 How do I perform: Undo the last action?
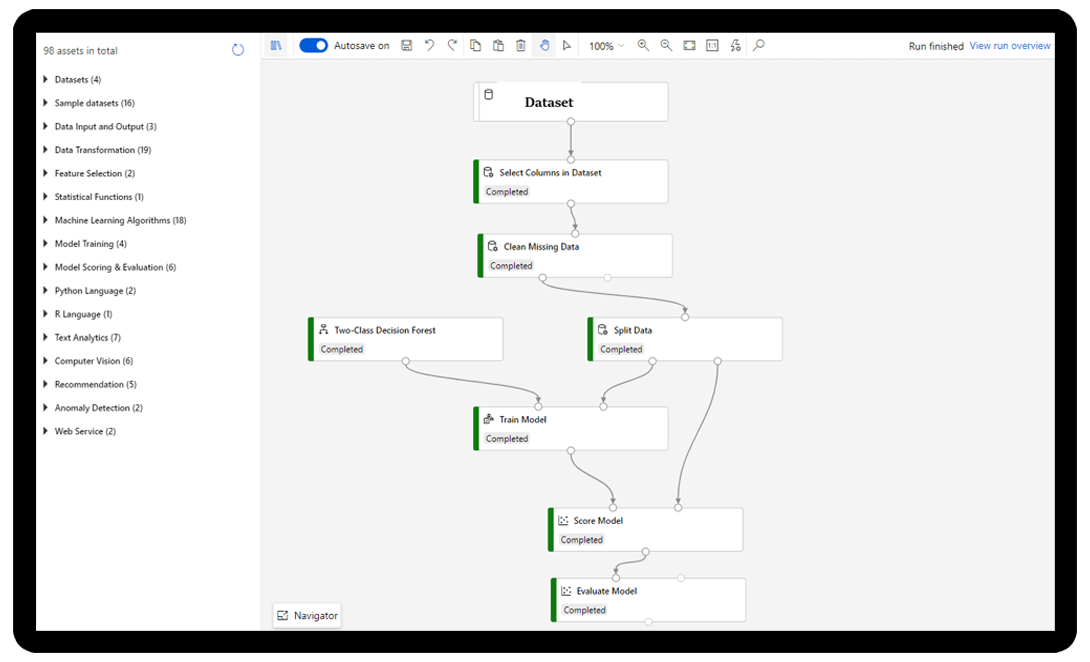click(429, 46)
